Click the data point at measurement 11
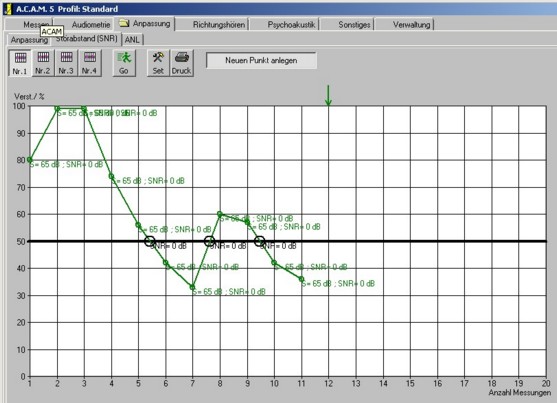 click(301, 279)
